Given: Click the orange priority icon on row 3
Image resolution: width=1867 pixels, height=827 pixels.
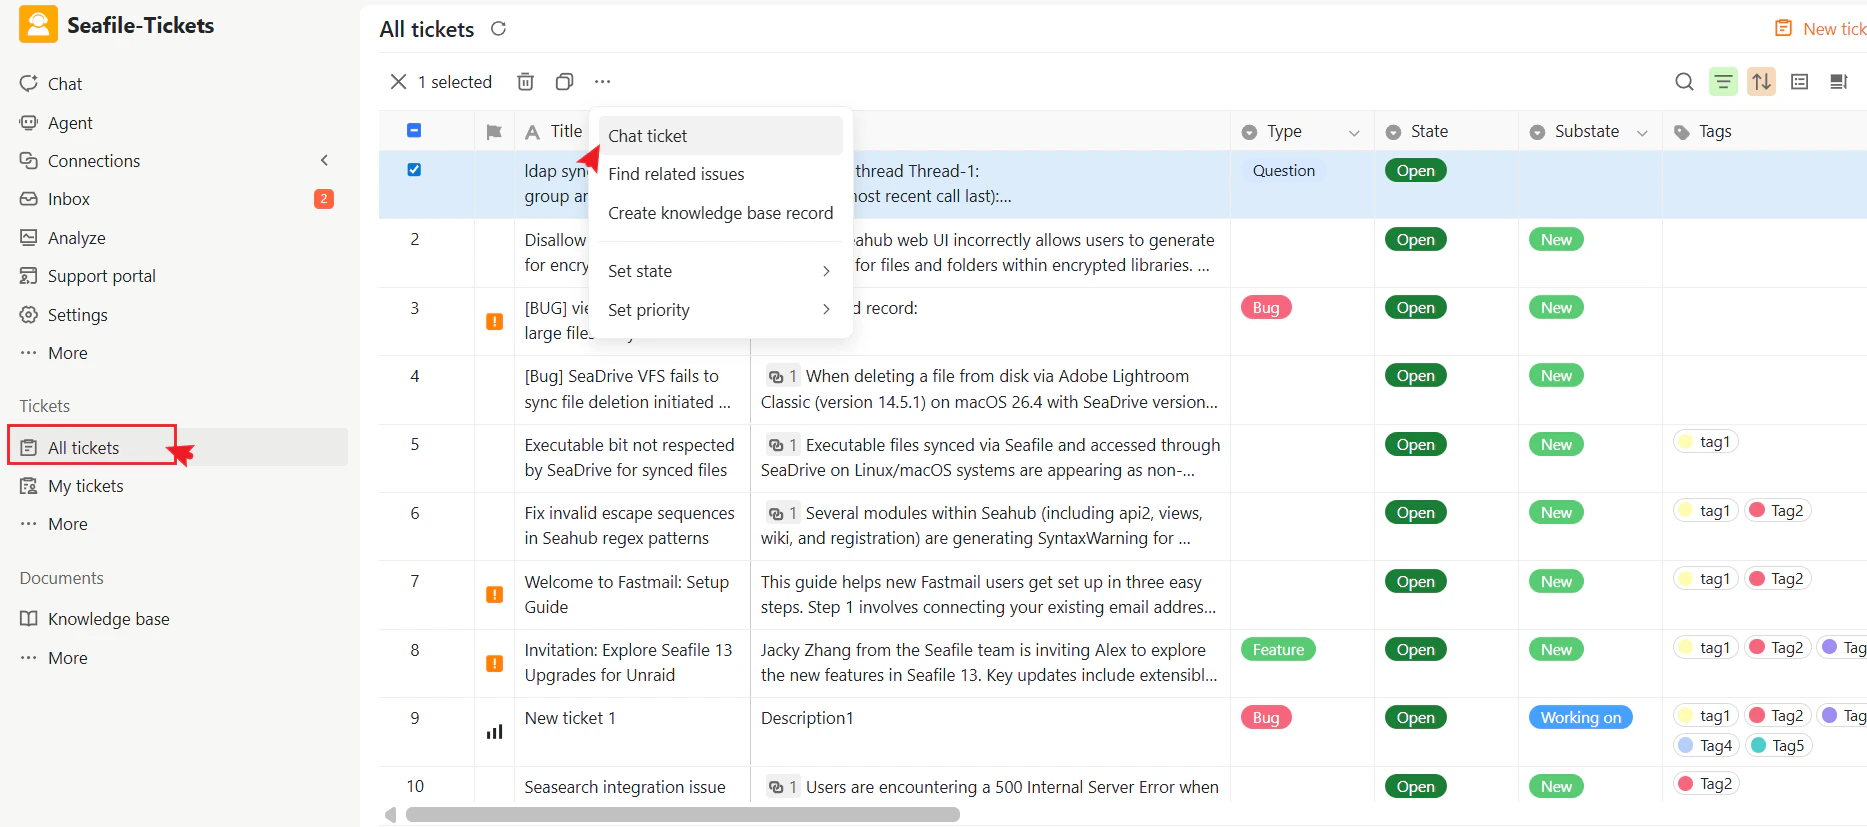Looking at the screenshot, I should (x=494, y=321).
